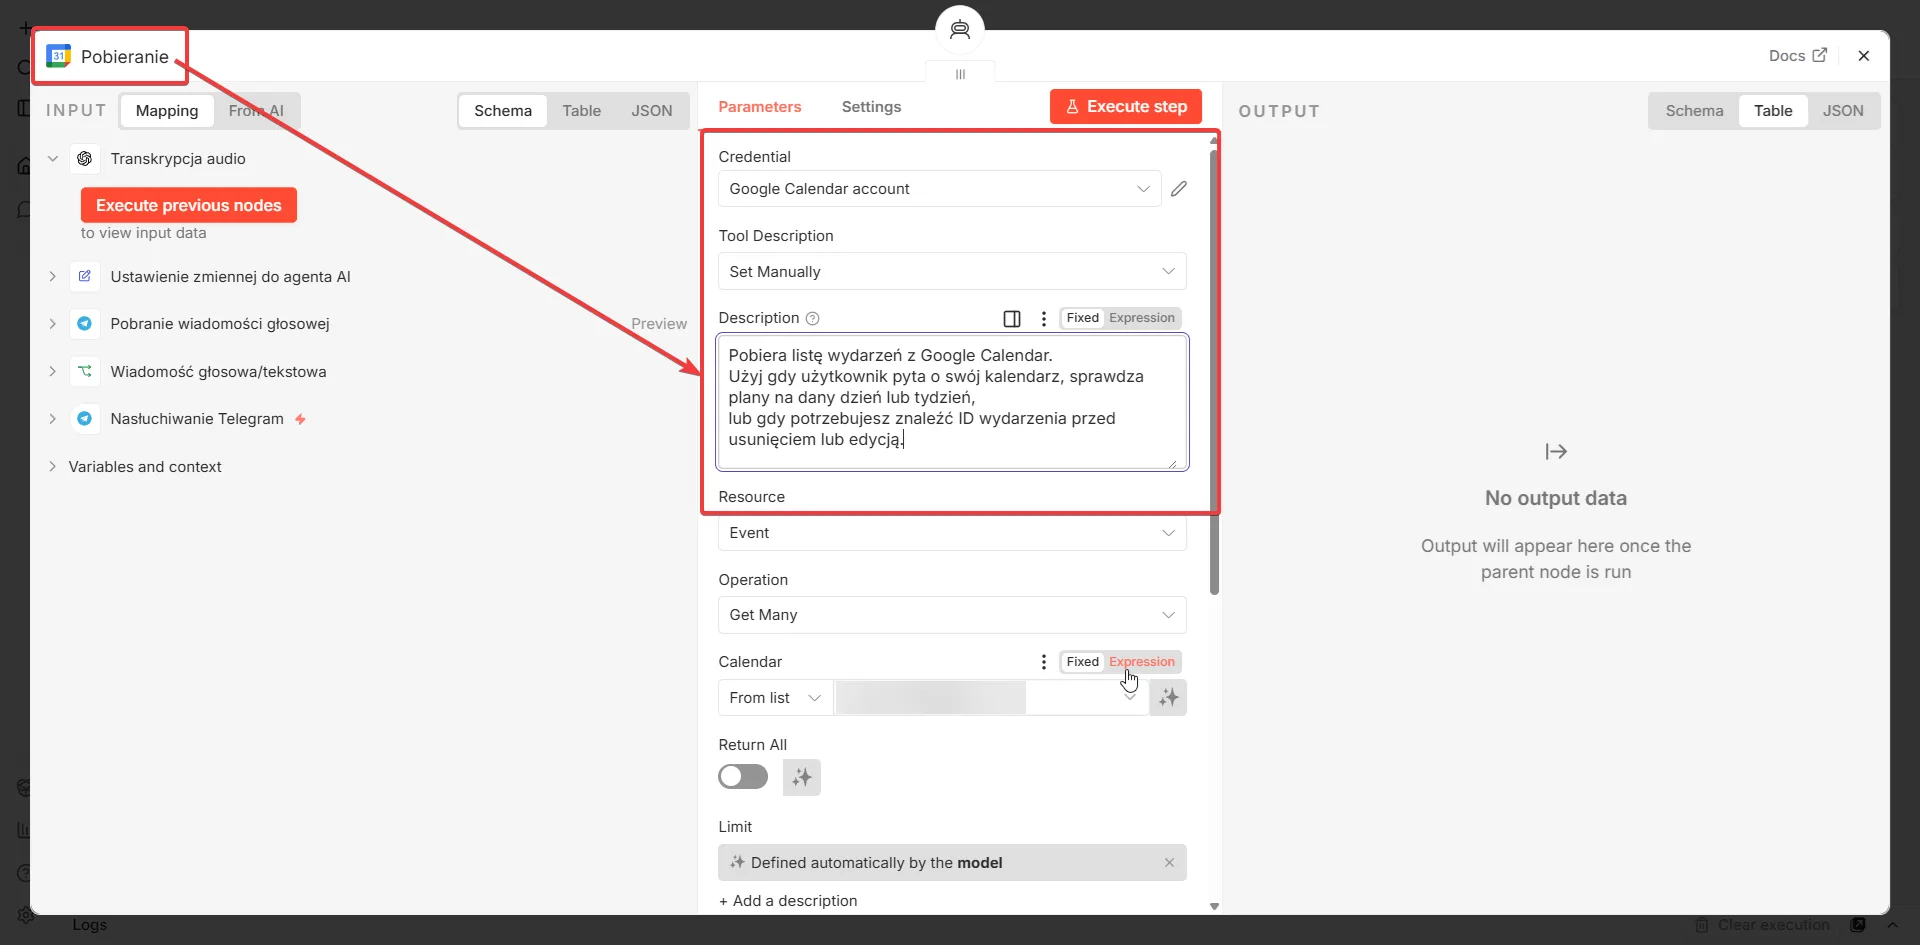Open the Docs link
This screenshot has width=1920, height=945.
1797,56
